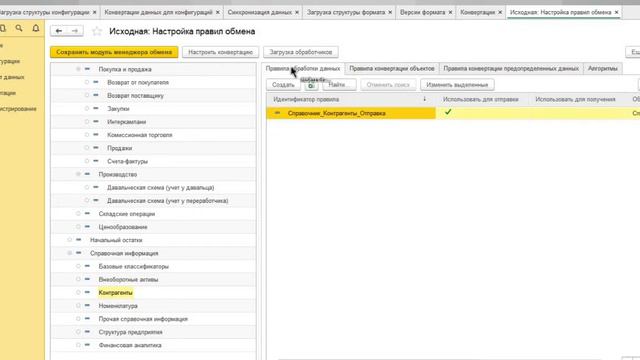Image resolution: width=640 pixels, height=360 pixels.
Task: Select Возврат поставщику in the tree
Action: [x=136, y=96]
